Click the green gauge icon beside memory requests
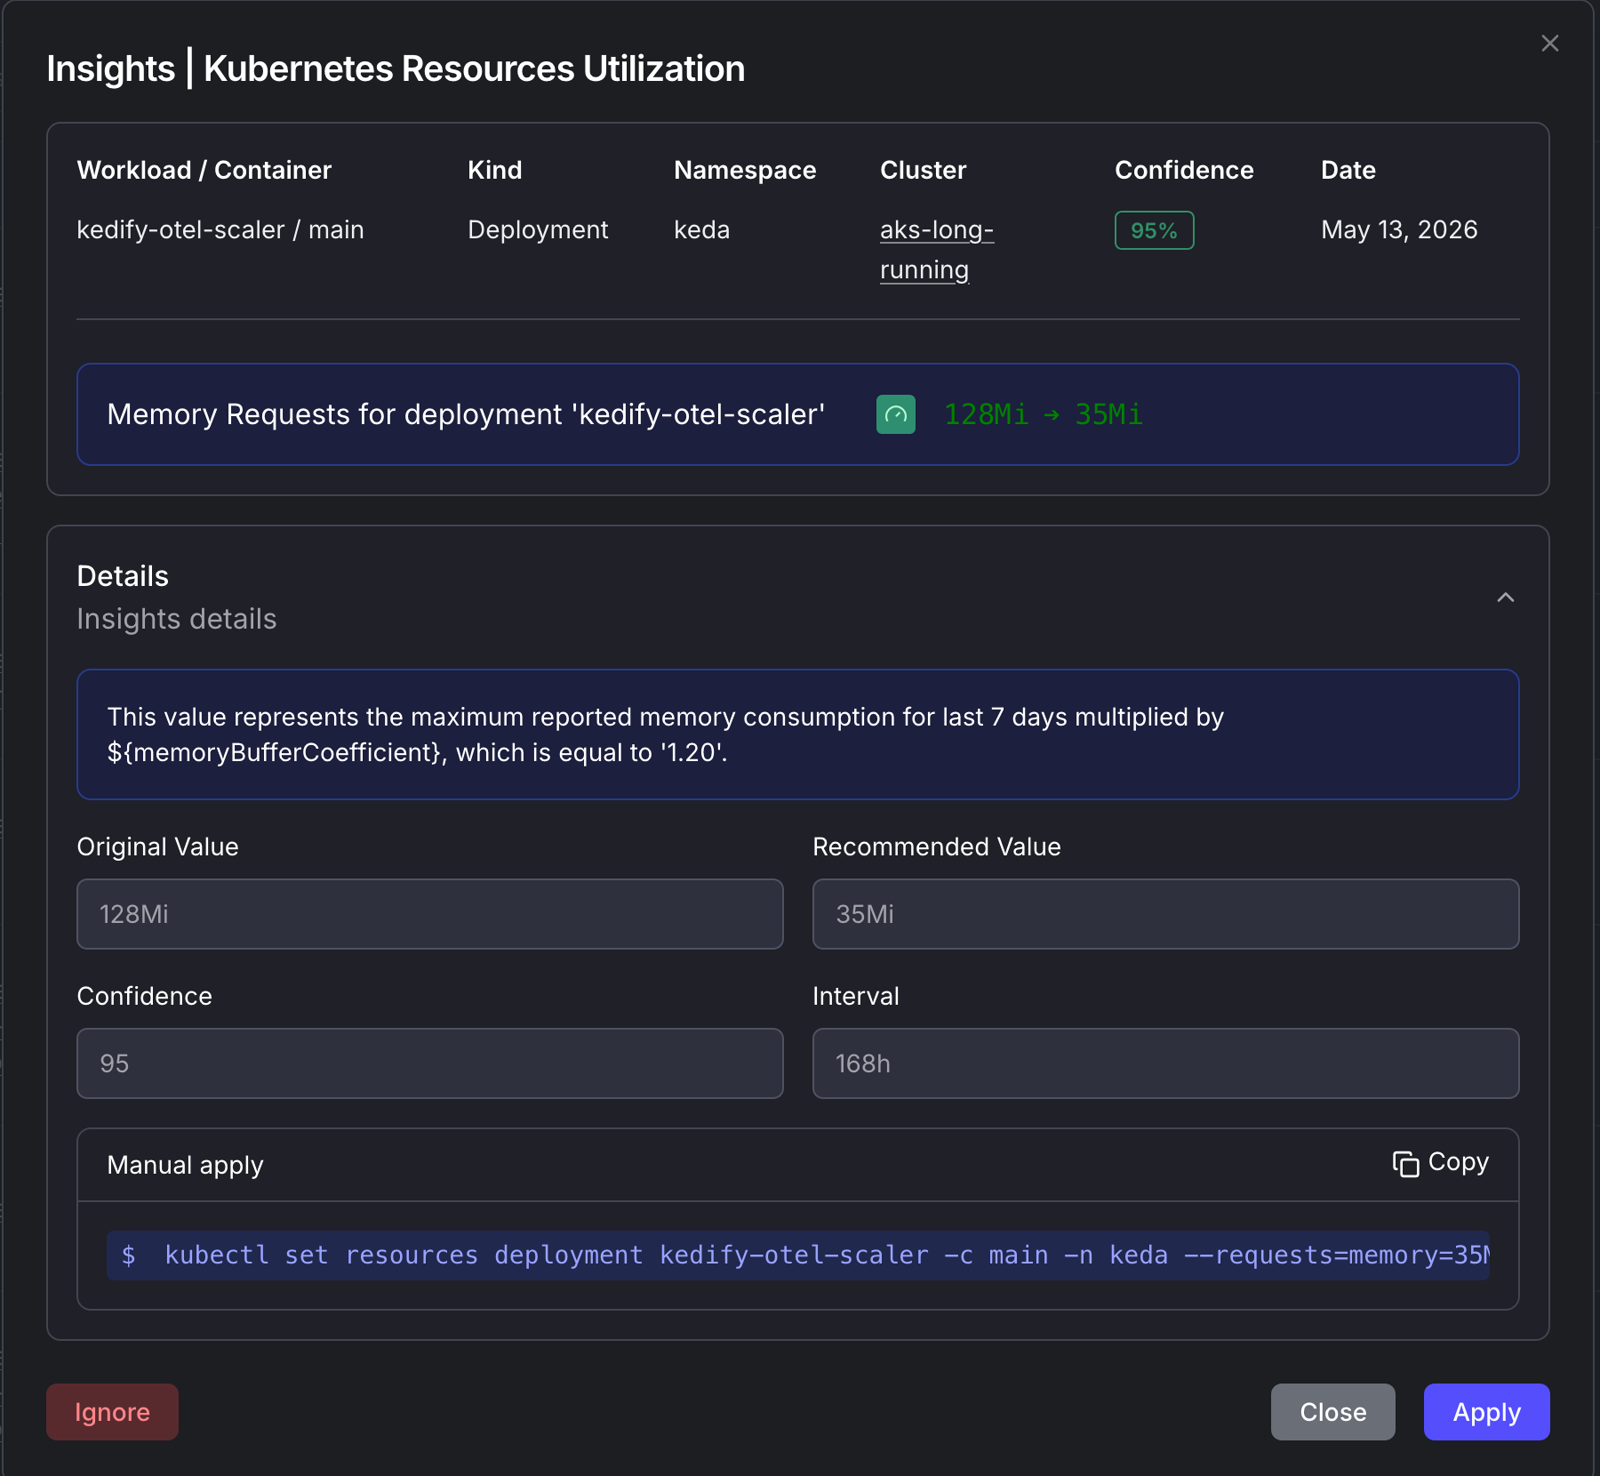Viewport: 1600px width, 1476px height. 896,414
